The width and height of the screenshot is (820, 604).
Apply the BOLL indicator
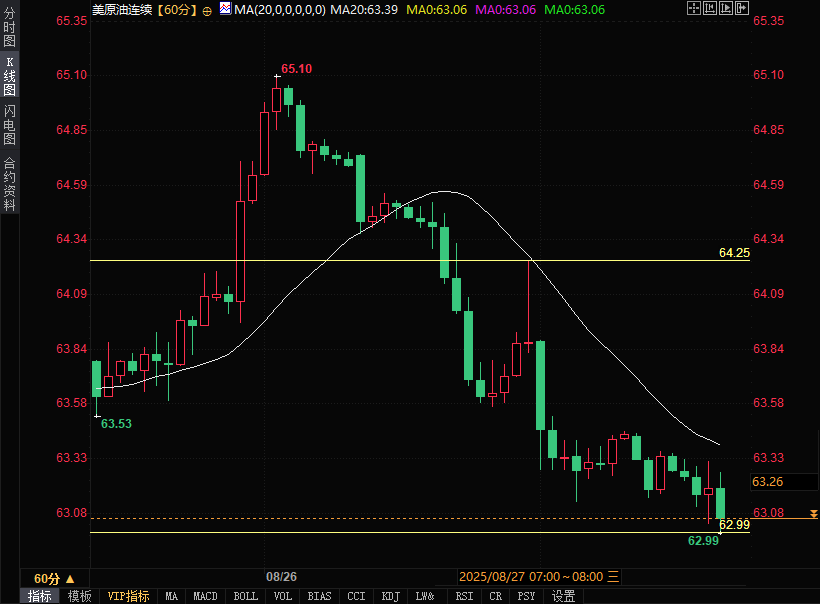pyautogui.click(x=245, y=596)
